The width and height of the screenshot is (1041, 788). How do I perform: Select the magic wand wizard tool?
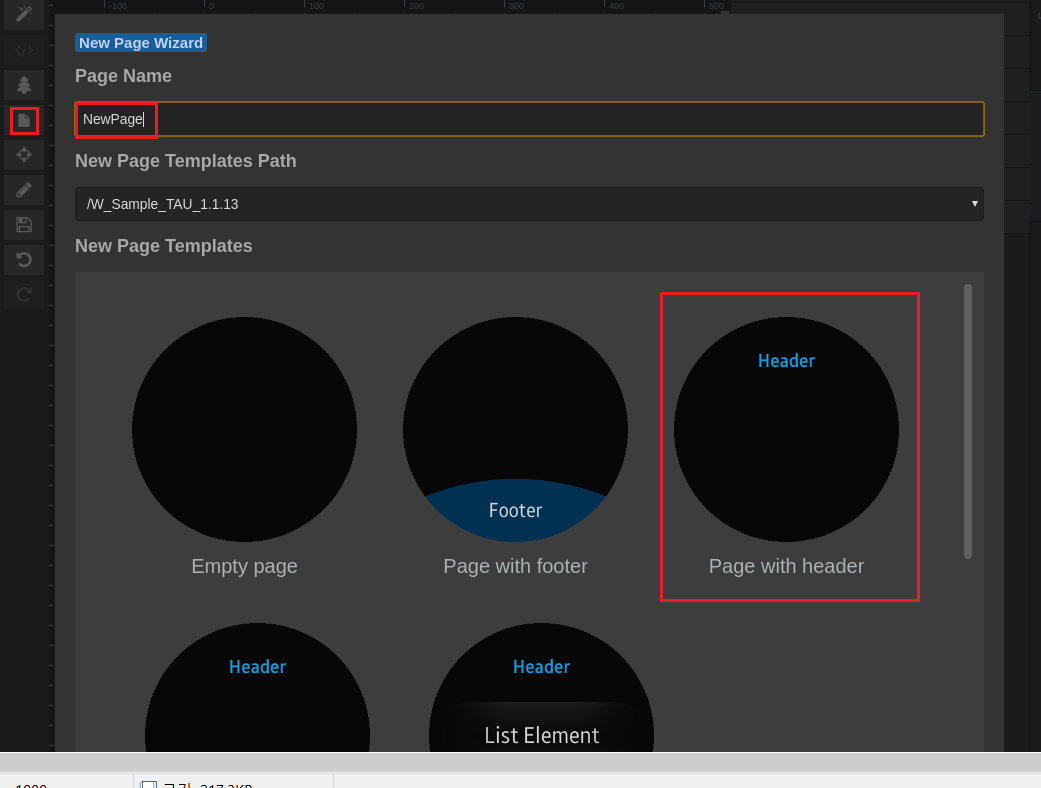(23, 15)
